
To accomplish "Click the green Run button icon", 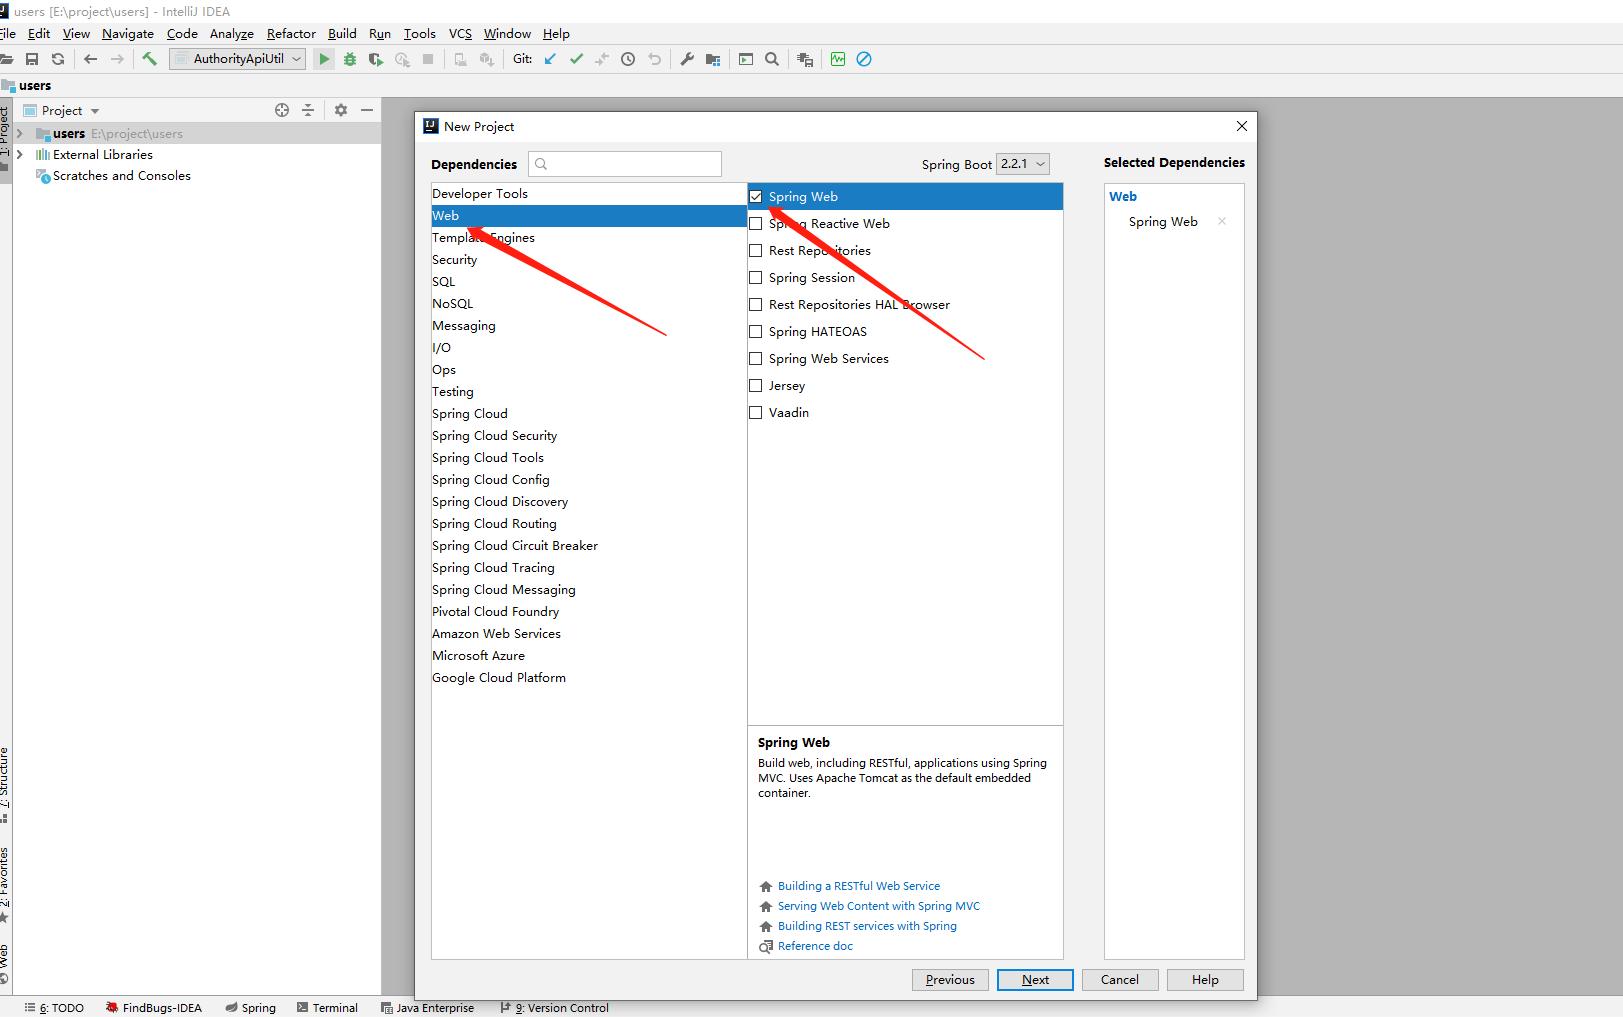I will pos(324,59).
